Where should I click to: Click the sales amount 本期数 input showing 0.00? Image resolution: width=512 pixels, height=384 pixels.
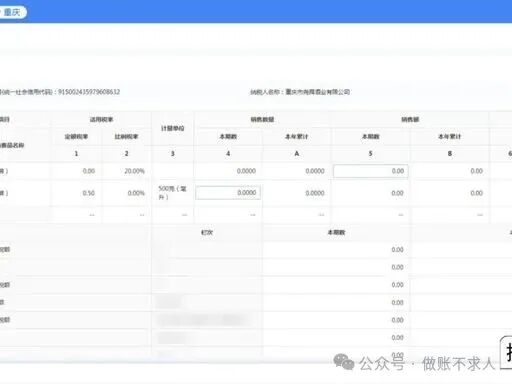pyautogui.click(x=370, y=171)
